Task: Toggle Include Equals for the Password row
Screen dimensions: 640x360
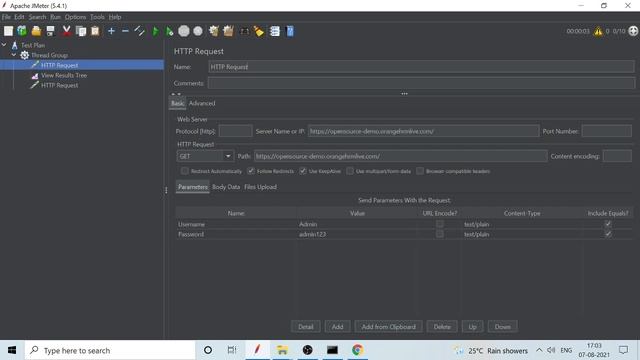Action: coord(608,234)
